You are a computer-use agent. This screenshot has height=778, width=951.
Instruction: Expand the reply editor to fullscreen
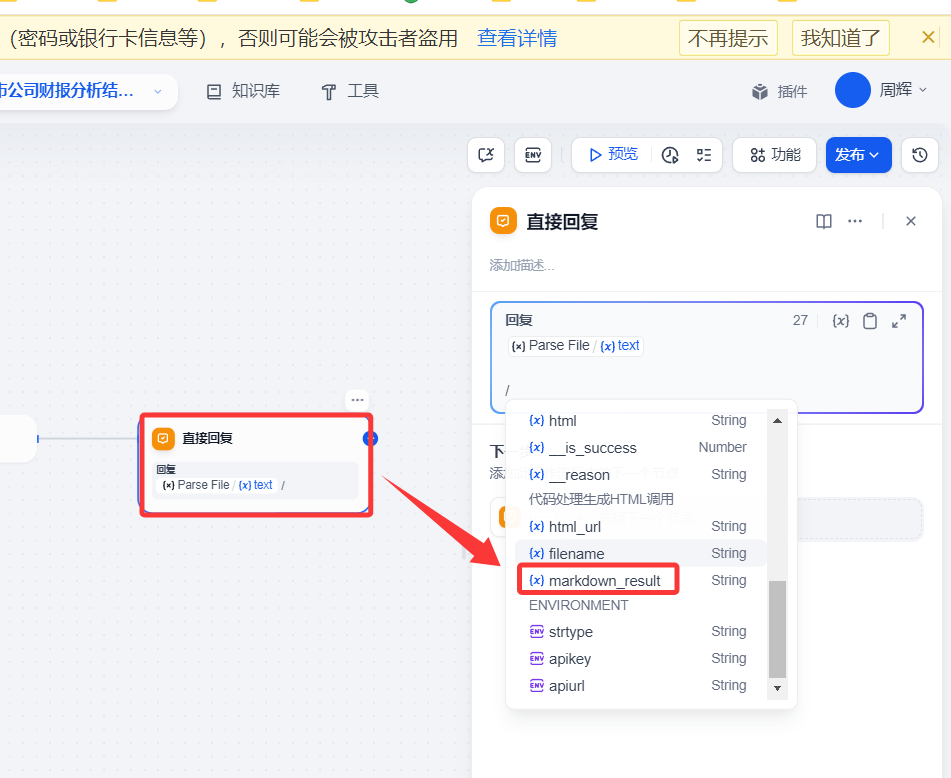coord(899,321)
